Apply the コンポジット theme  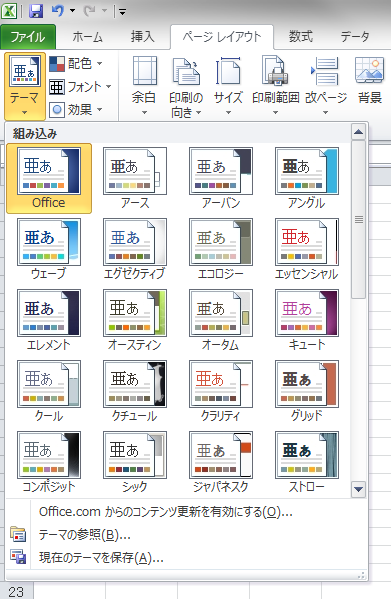49,463
